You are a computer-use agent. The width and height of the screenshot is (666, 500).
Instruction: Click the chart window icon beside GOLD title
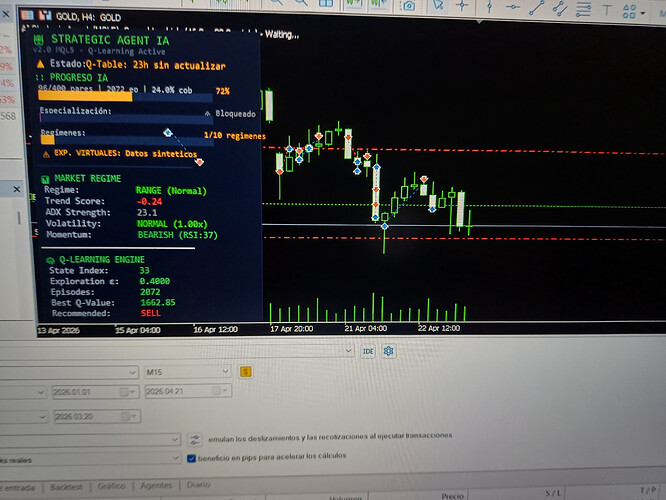click(x=28, y=15)
